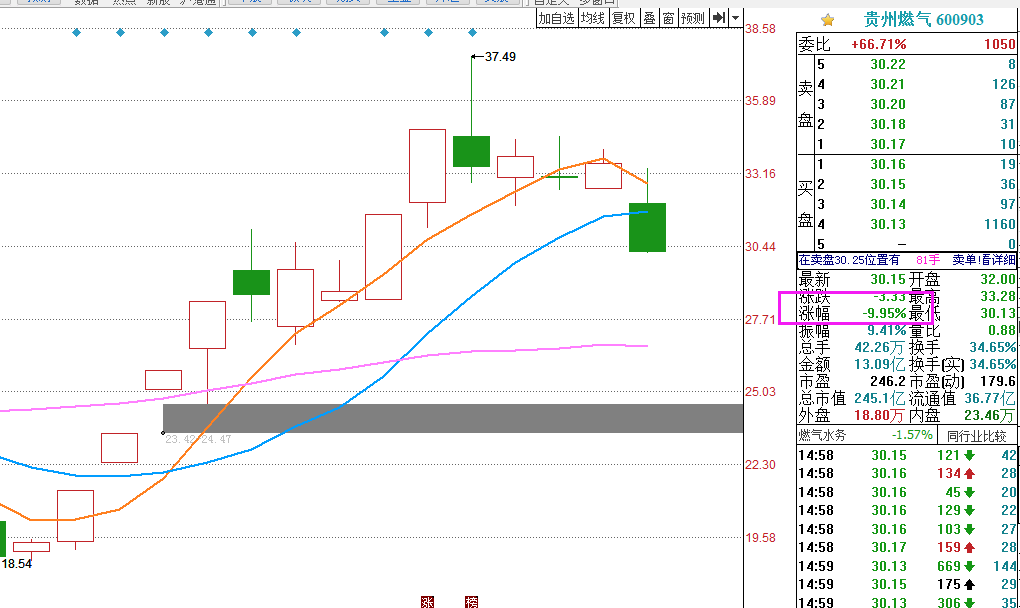Click the 内盘 23.46万 value
Viewport: 1020px width, 608px height.
(x=989, y=415)
